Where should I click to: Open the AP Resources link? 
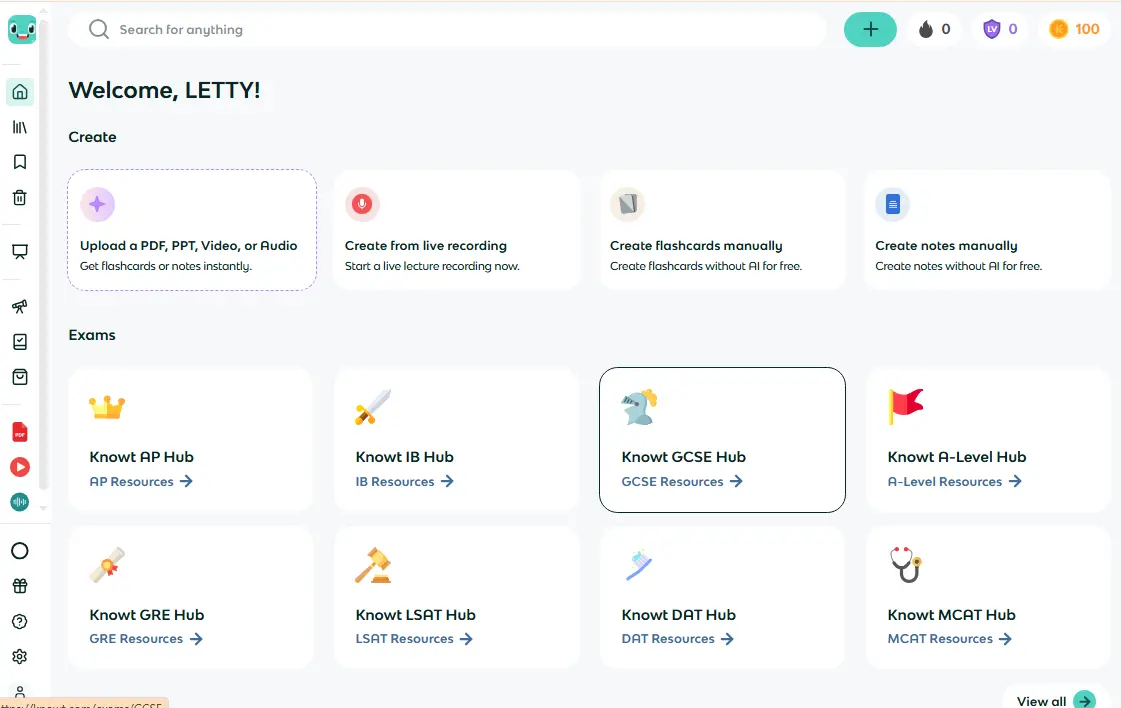click(x=141, y=481)
